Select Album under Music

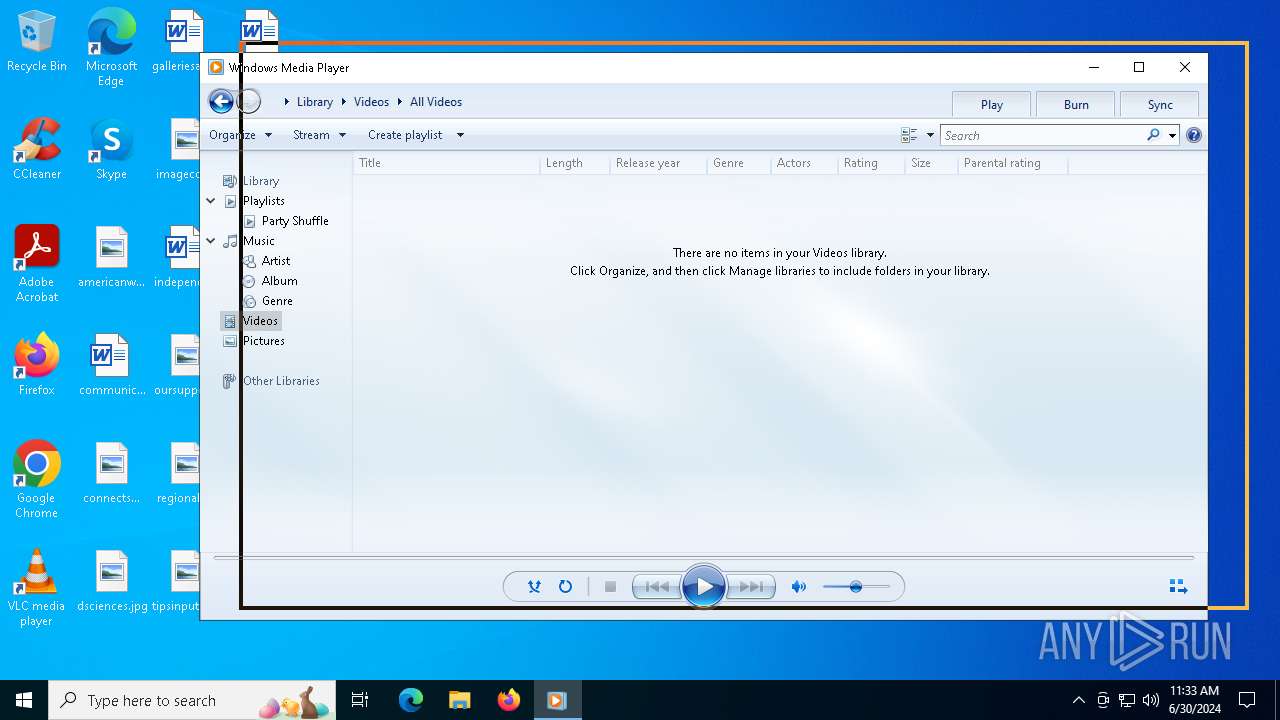(279, 281)
